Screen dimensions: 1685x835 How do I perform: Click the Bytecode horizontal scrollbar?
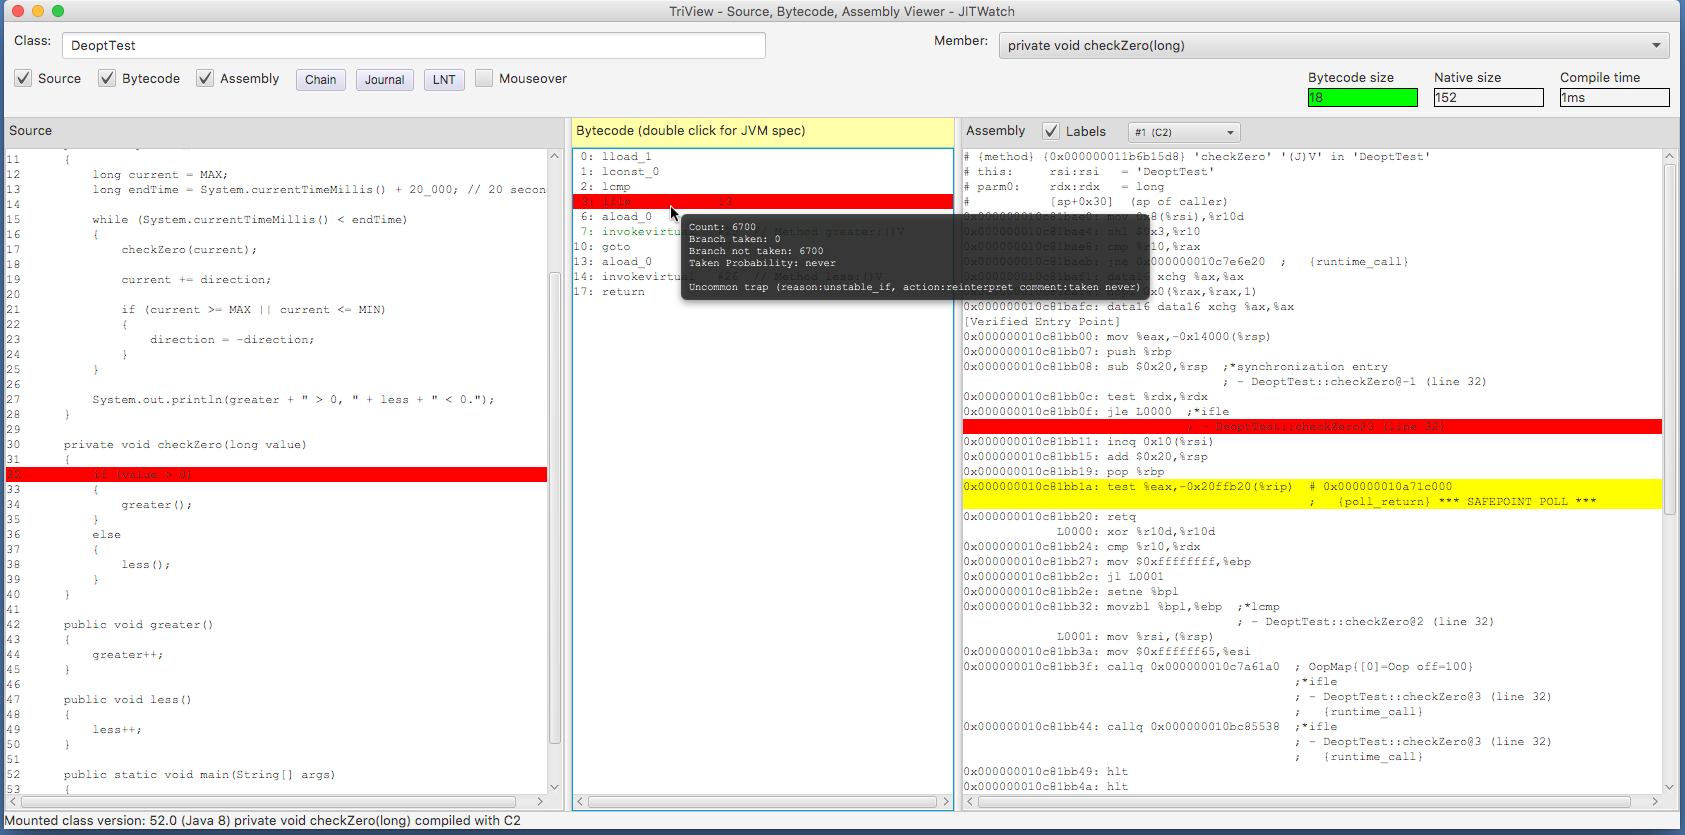763,802
